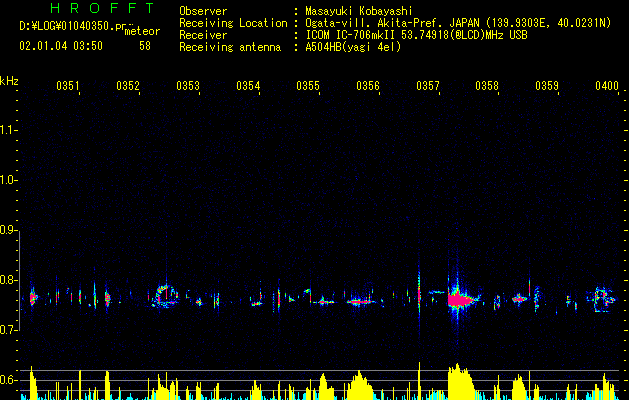This screenshot has height=400, width=629.
Task: Click the 0.9 kHz frequency axis label
Action: (x=9, y=230)
